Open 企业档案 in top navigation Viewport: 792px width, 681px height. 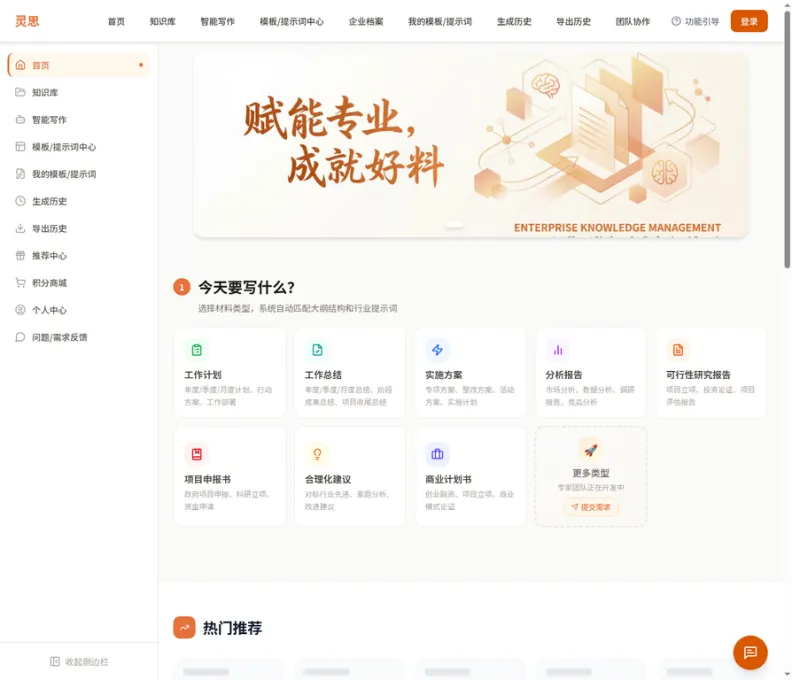(x=366, y=22)
